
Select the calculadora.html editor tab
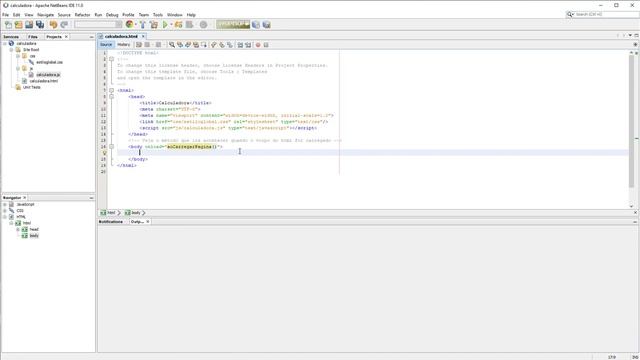[x=121, y=36]
